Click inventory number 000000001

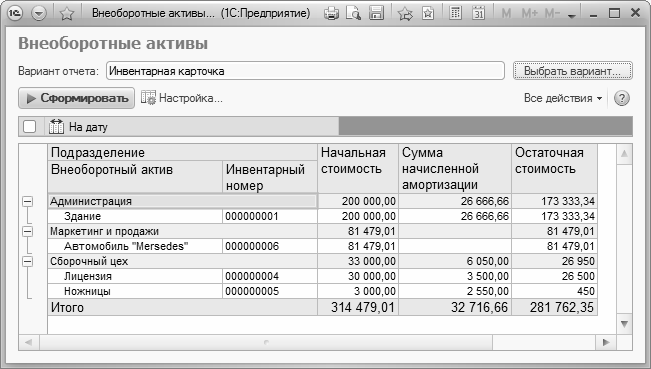pyautogui.click(x=270, y=216)
